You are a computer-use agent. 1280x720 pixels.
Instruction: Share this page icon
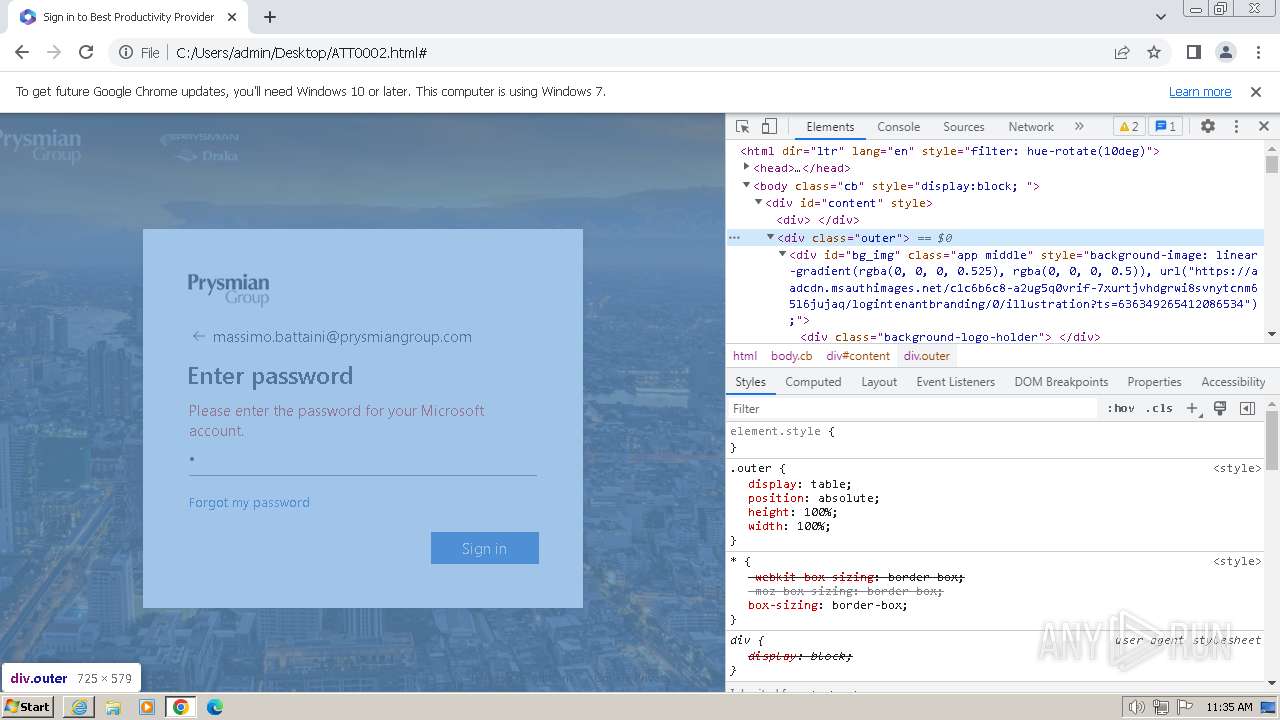[1122, 52]
